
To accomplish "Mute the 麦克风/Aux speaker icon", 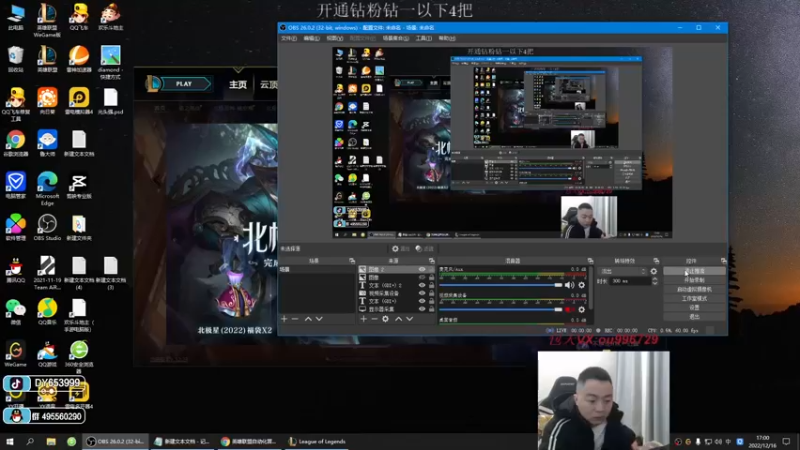I will click(x=569, y=285).
